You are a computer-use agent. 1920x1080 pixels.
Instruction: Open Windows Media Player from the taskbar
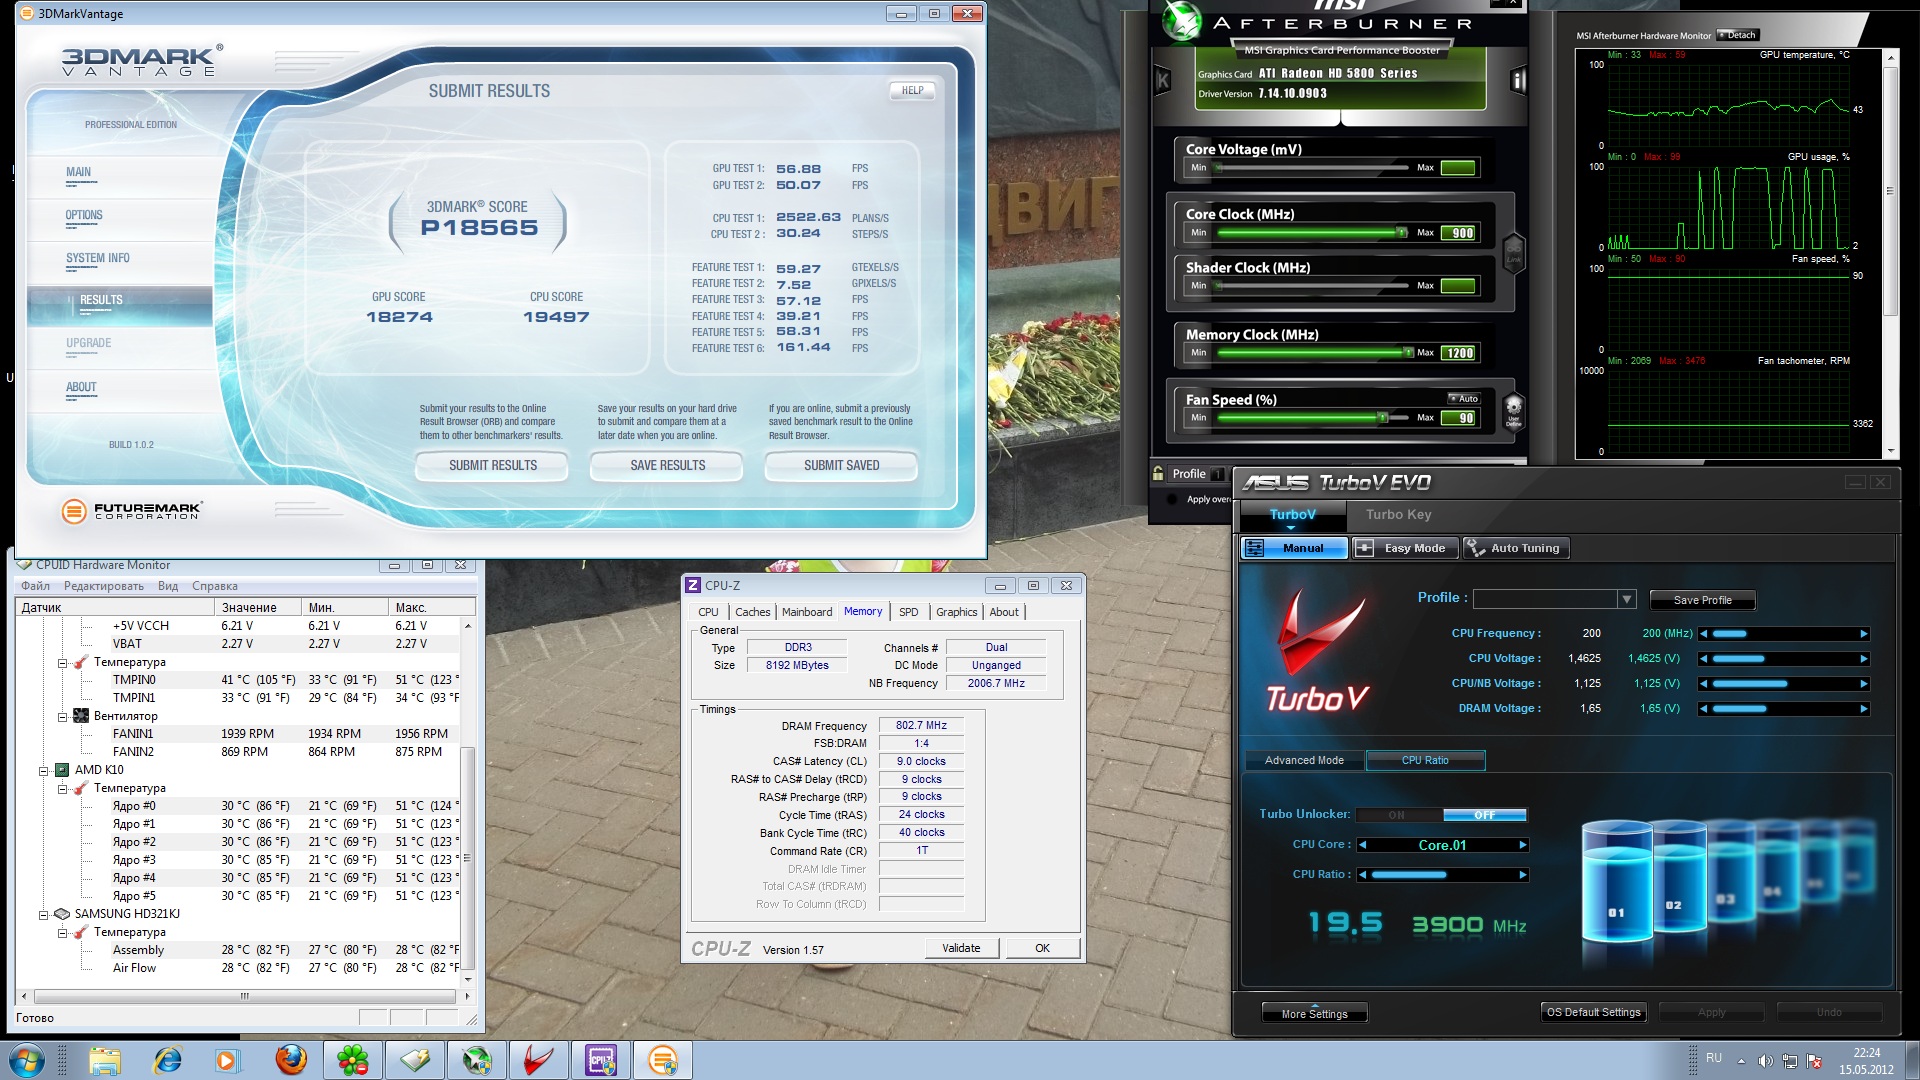(x=228, y=1060)
